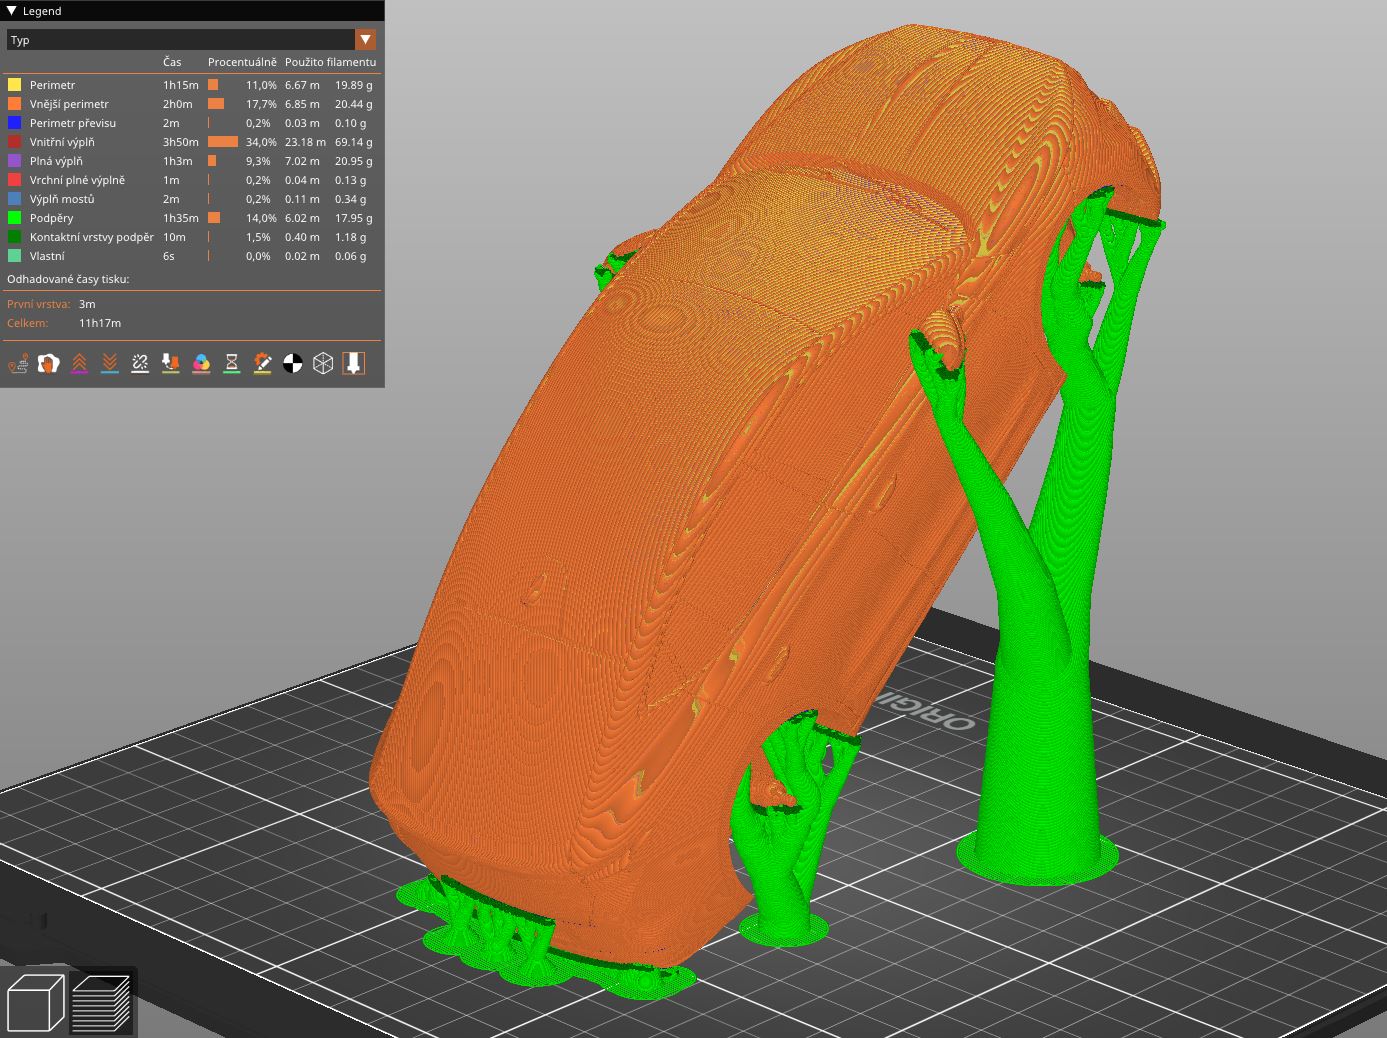The image size is (1387, 1038).
Task: Collapse the Legend panel
Action: (12, 11)
